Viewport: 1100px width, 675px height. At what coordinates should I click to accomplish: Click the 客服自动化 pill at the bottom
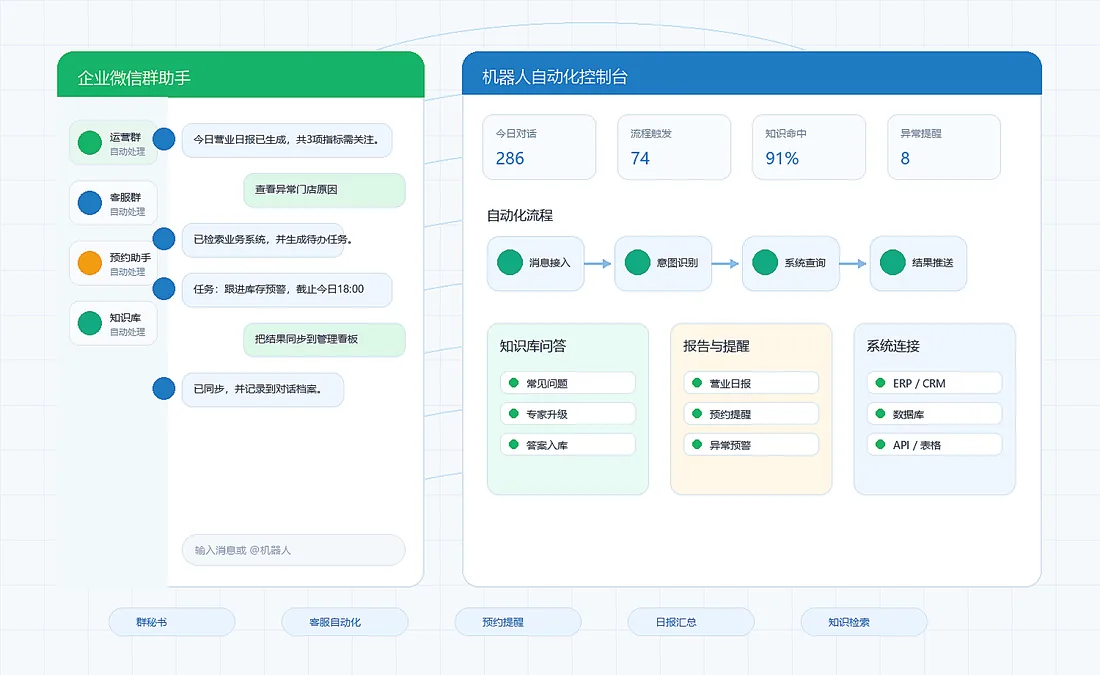(345, 622)
